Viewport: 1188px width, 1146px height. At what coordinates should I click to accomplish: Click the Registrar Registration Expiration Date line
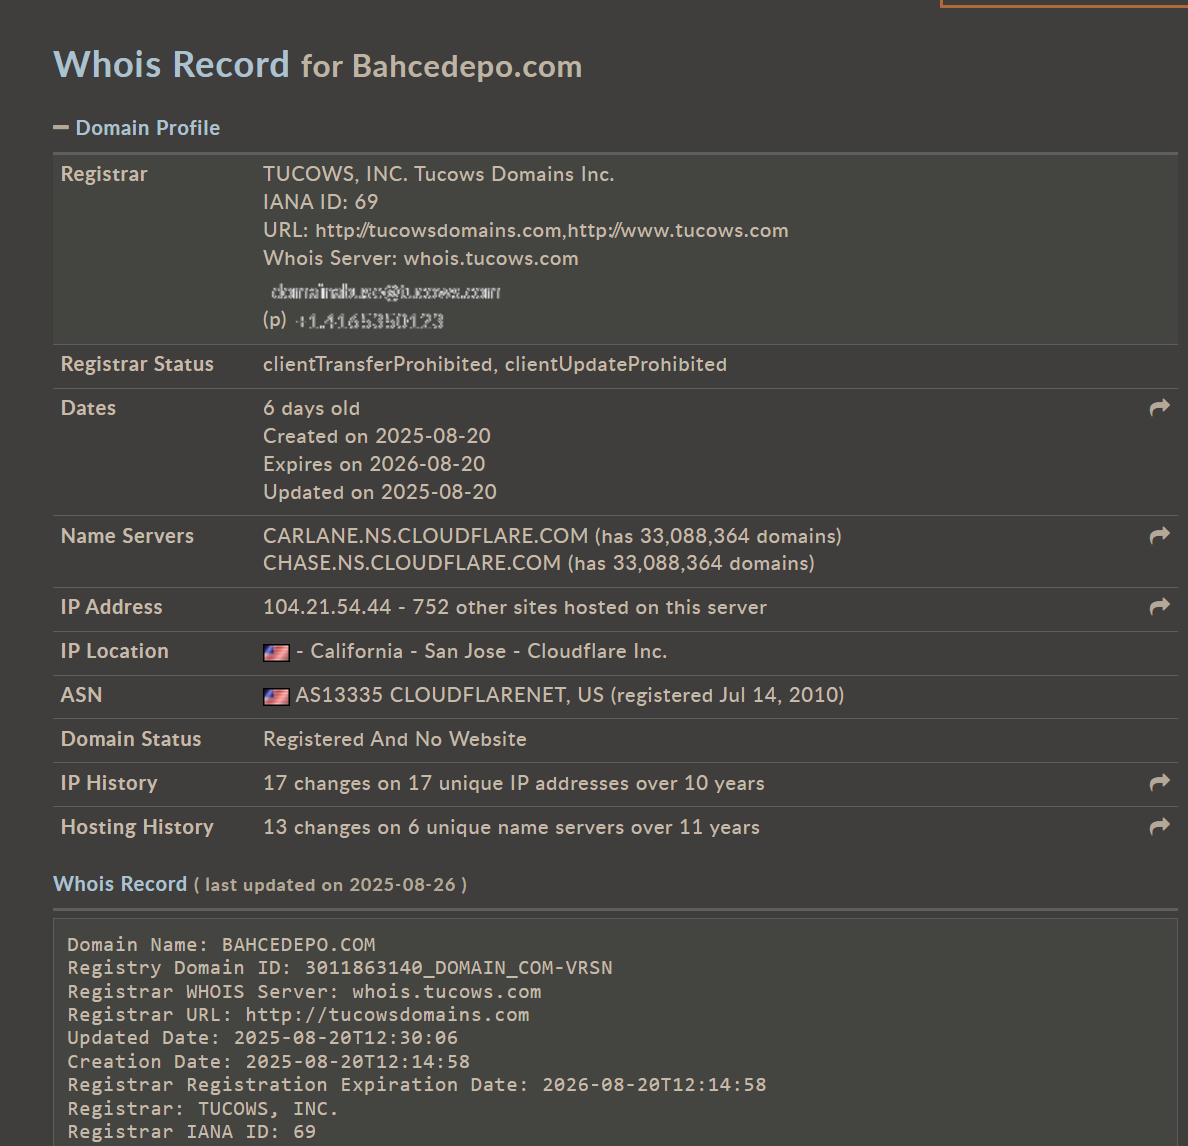(417, 1085)
